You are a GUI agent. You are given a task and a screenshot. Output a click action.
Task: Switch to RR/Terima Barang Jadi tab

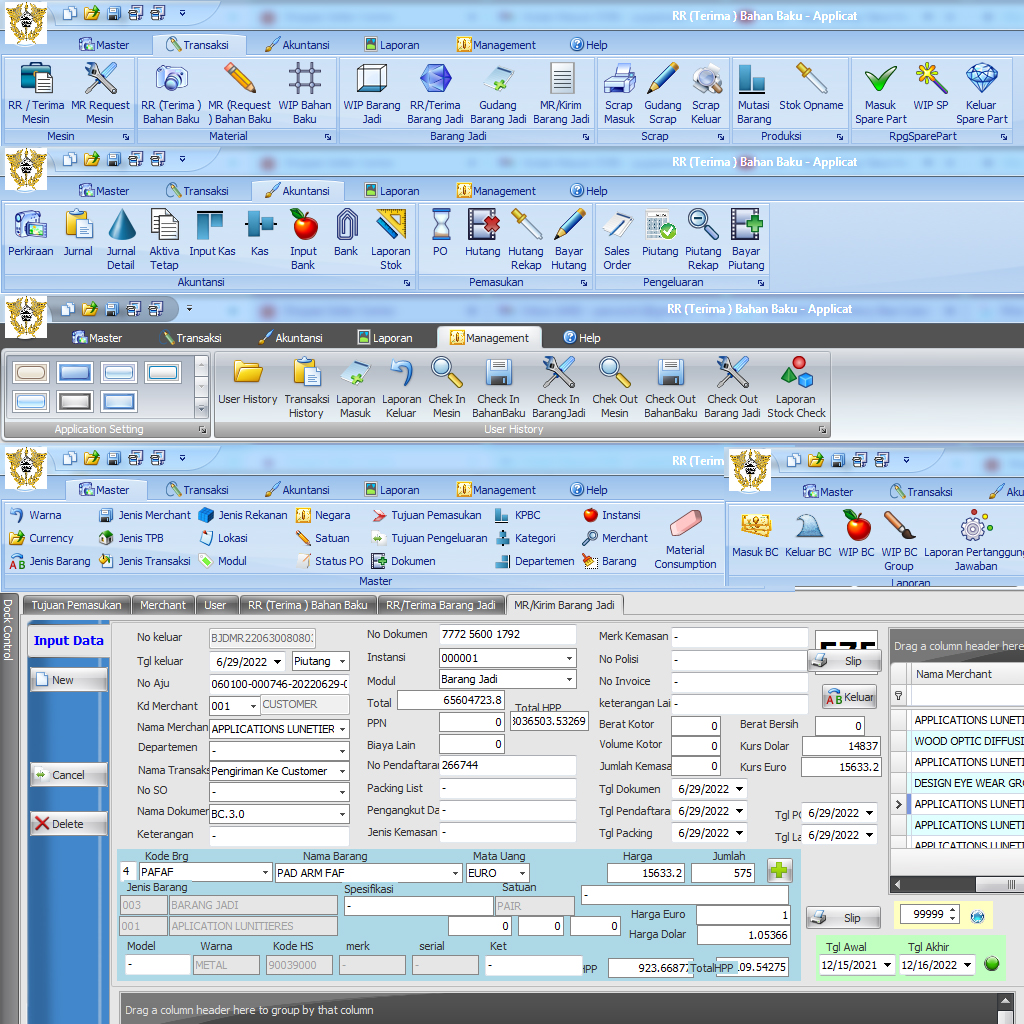440,605
